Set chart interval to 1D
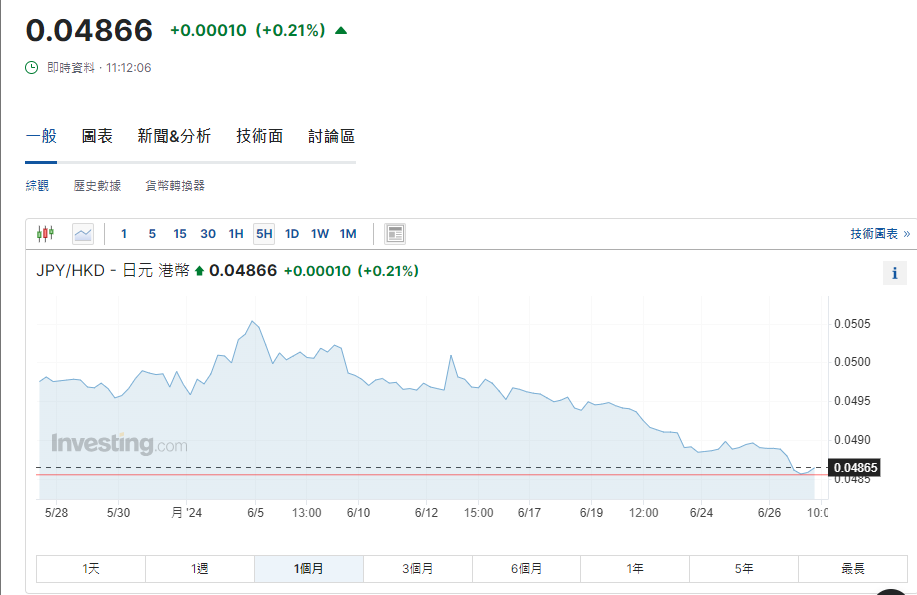Screen dimensions: 917x595 (x=292, y=234)
